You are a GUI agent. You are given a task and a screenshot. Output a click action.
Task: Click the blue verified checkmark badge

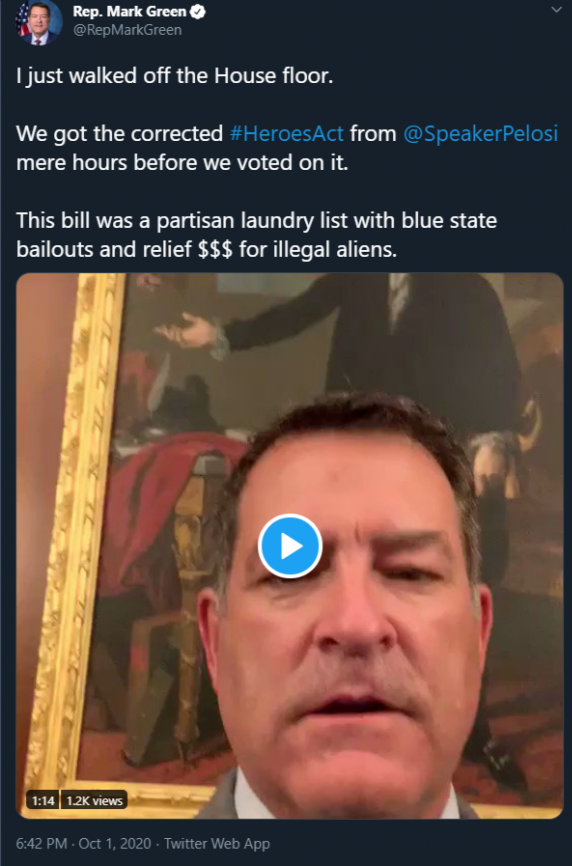(198, 12)
